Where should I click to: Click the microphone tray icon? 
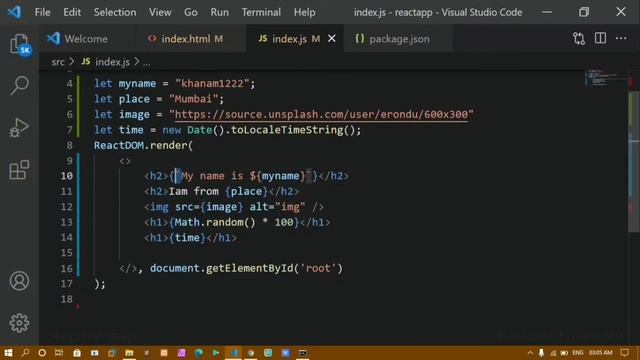(541, 353)
